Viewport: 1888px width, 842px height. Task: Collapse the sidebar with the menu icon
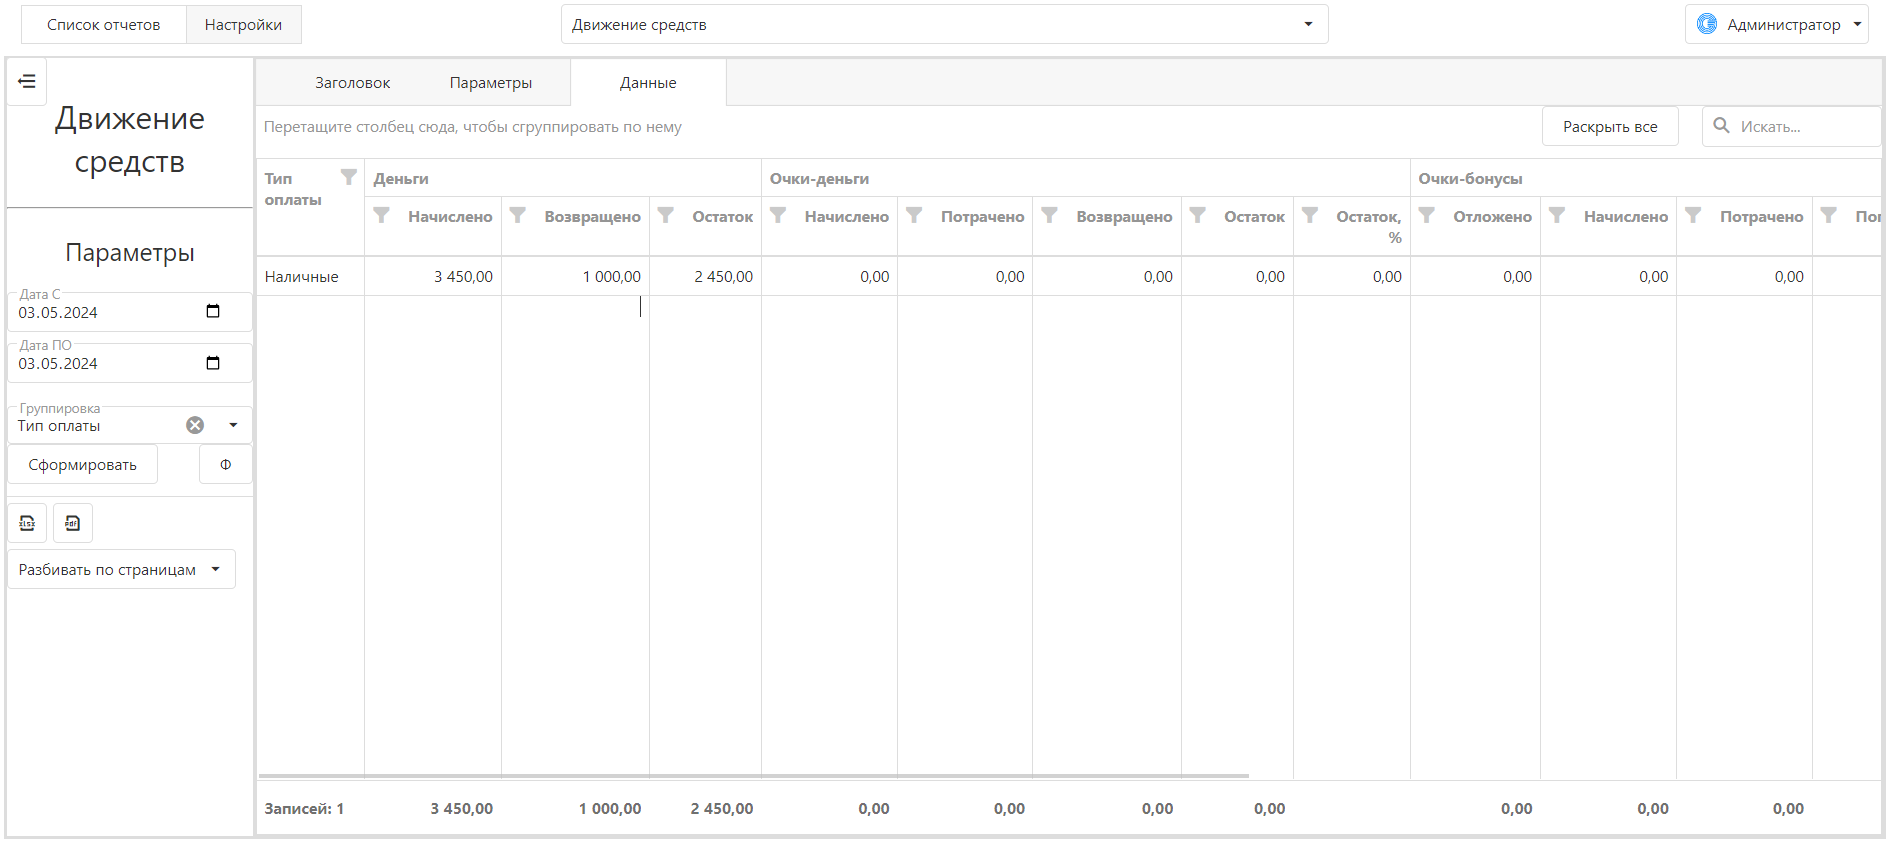pyautogui.click(x=27, y=81)
